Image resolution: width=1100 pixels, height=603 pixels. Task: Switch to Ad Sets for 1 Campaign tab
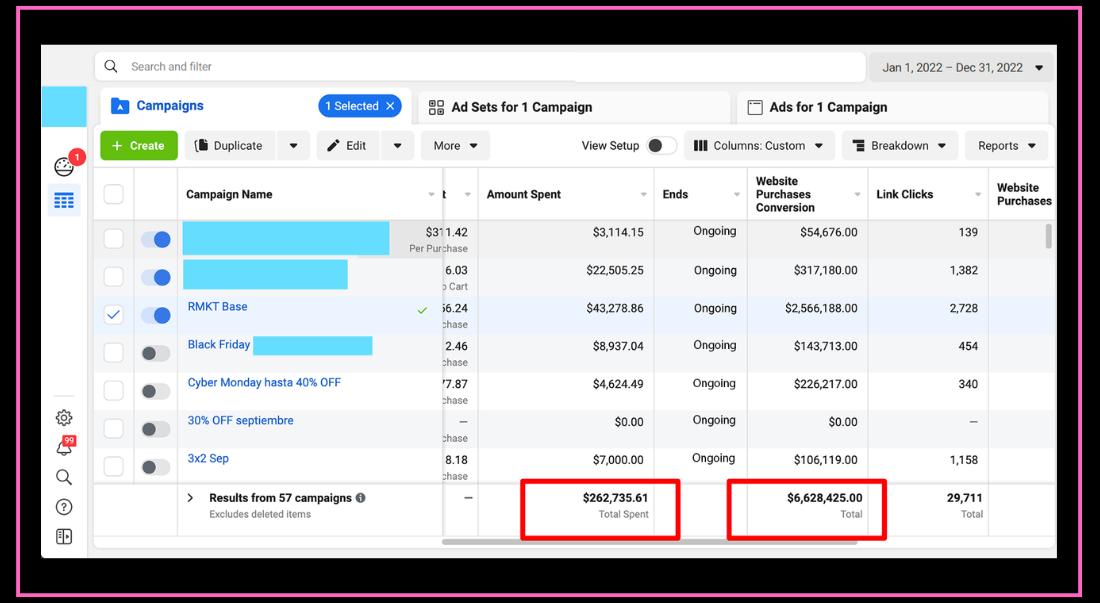[521, 107]
